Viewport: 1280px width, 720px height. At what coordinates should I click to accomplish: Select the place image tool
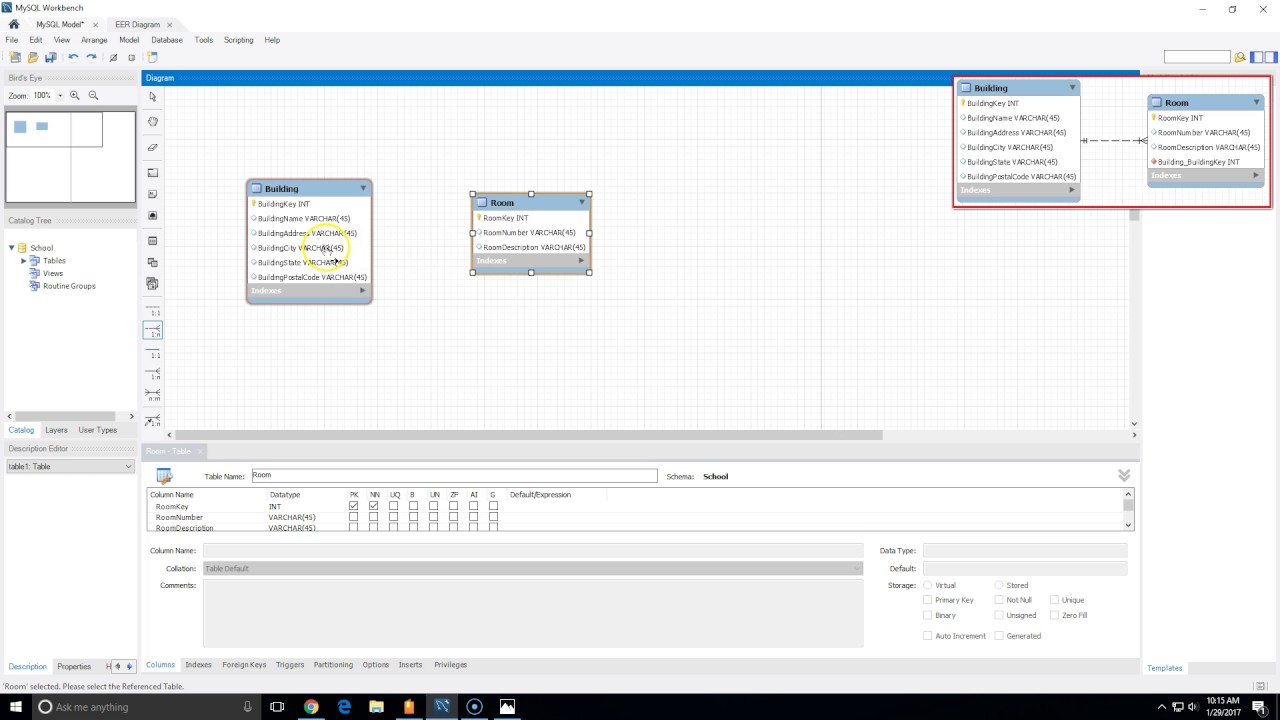152,215
